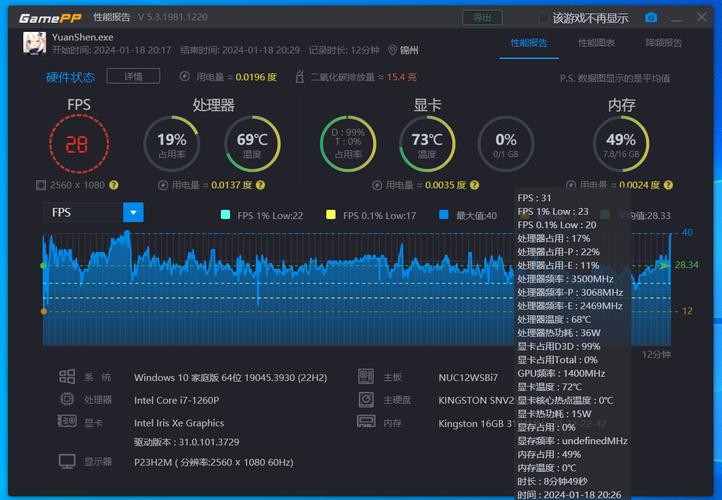
Task: Click the green dot marker on chart left
Action: click(44, 266)
